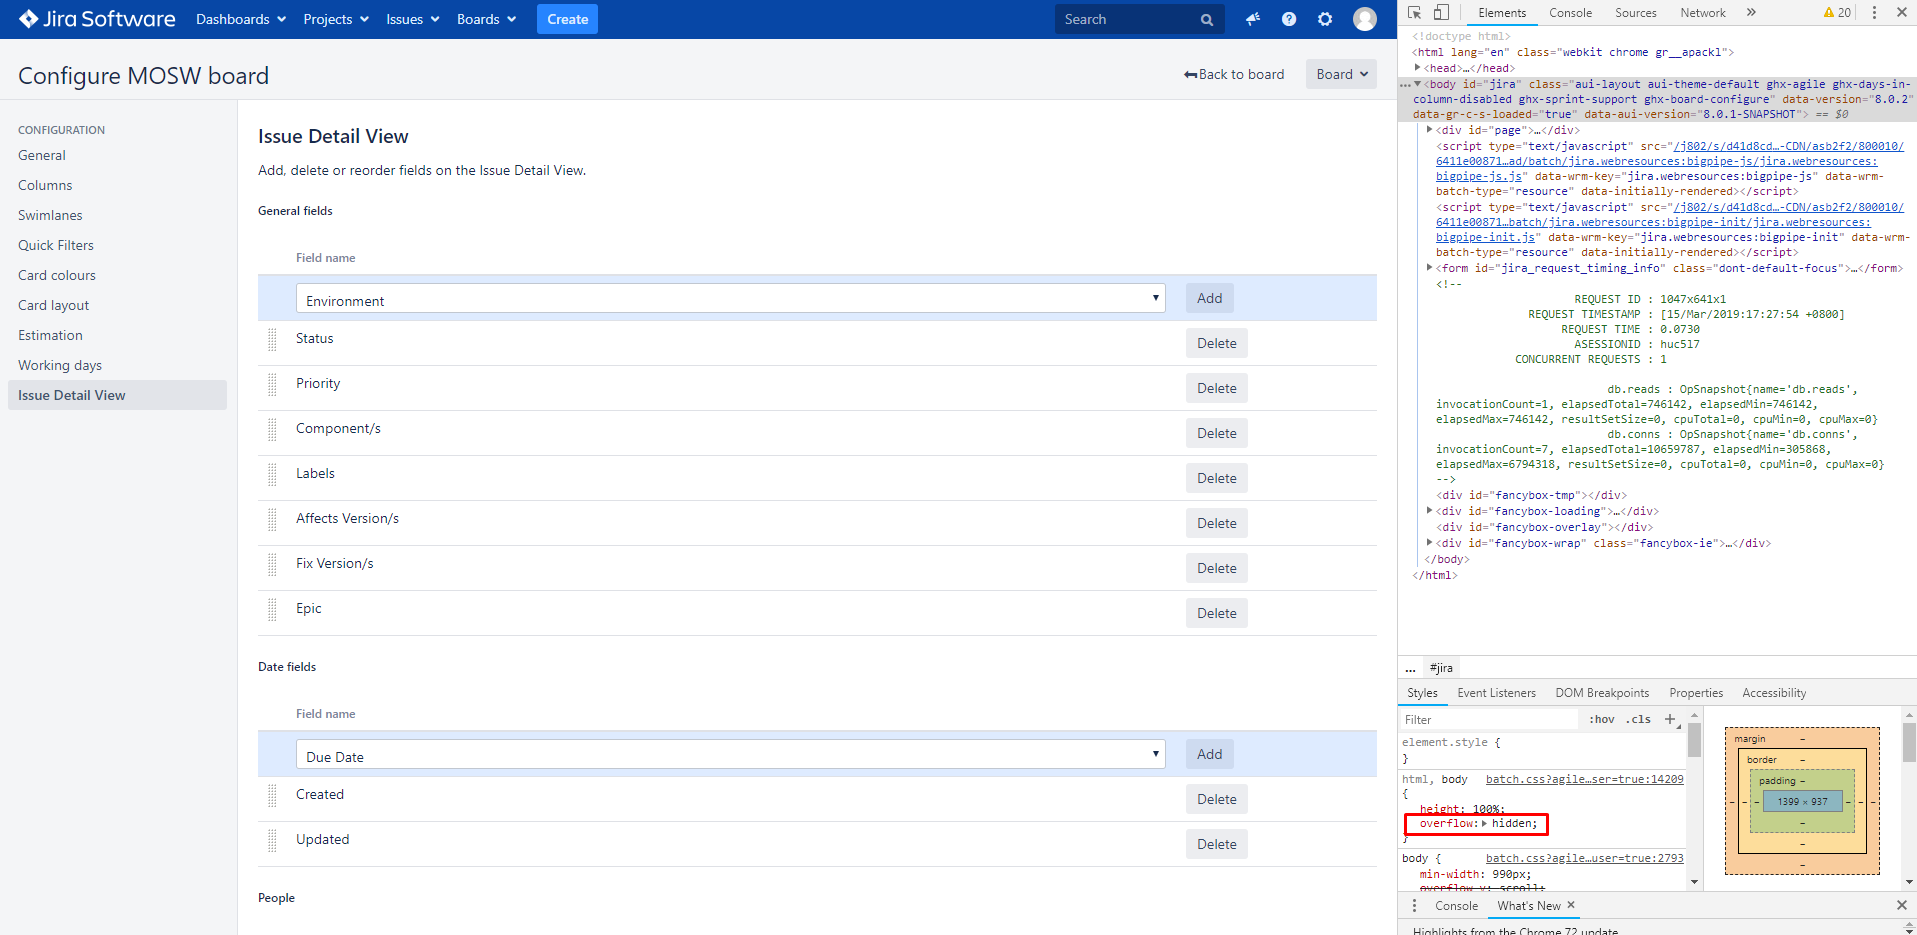Viewport: 1917px width, 935px height.
Task: Close the DevTools bottom drawer
Action: [x=1902, y=905]
